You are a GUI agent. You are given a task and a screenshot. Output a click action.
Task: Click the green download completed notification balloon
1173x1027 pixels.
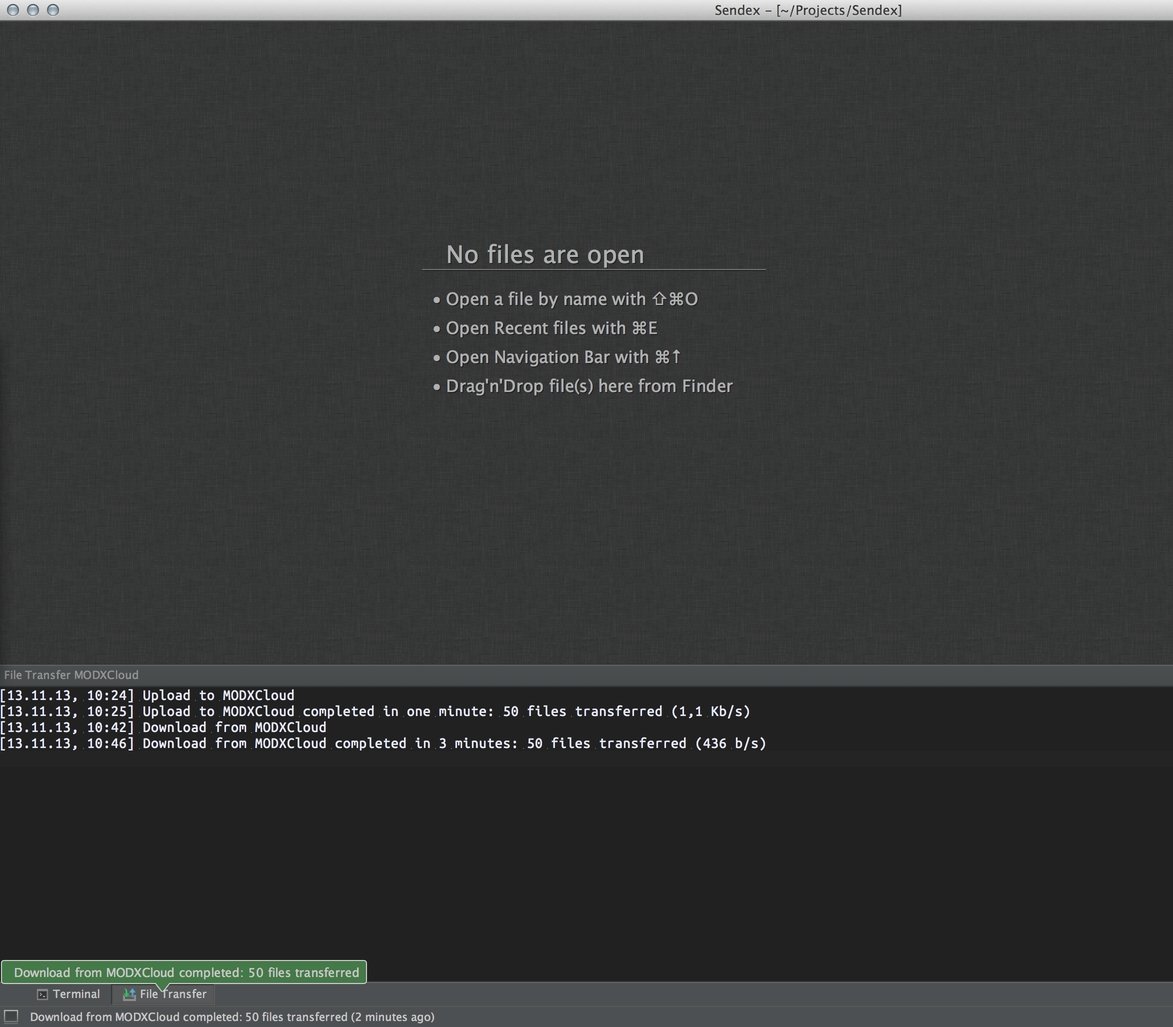[185, 972]
